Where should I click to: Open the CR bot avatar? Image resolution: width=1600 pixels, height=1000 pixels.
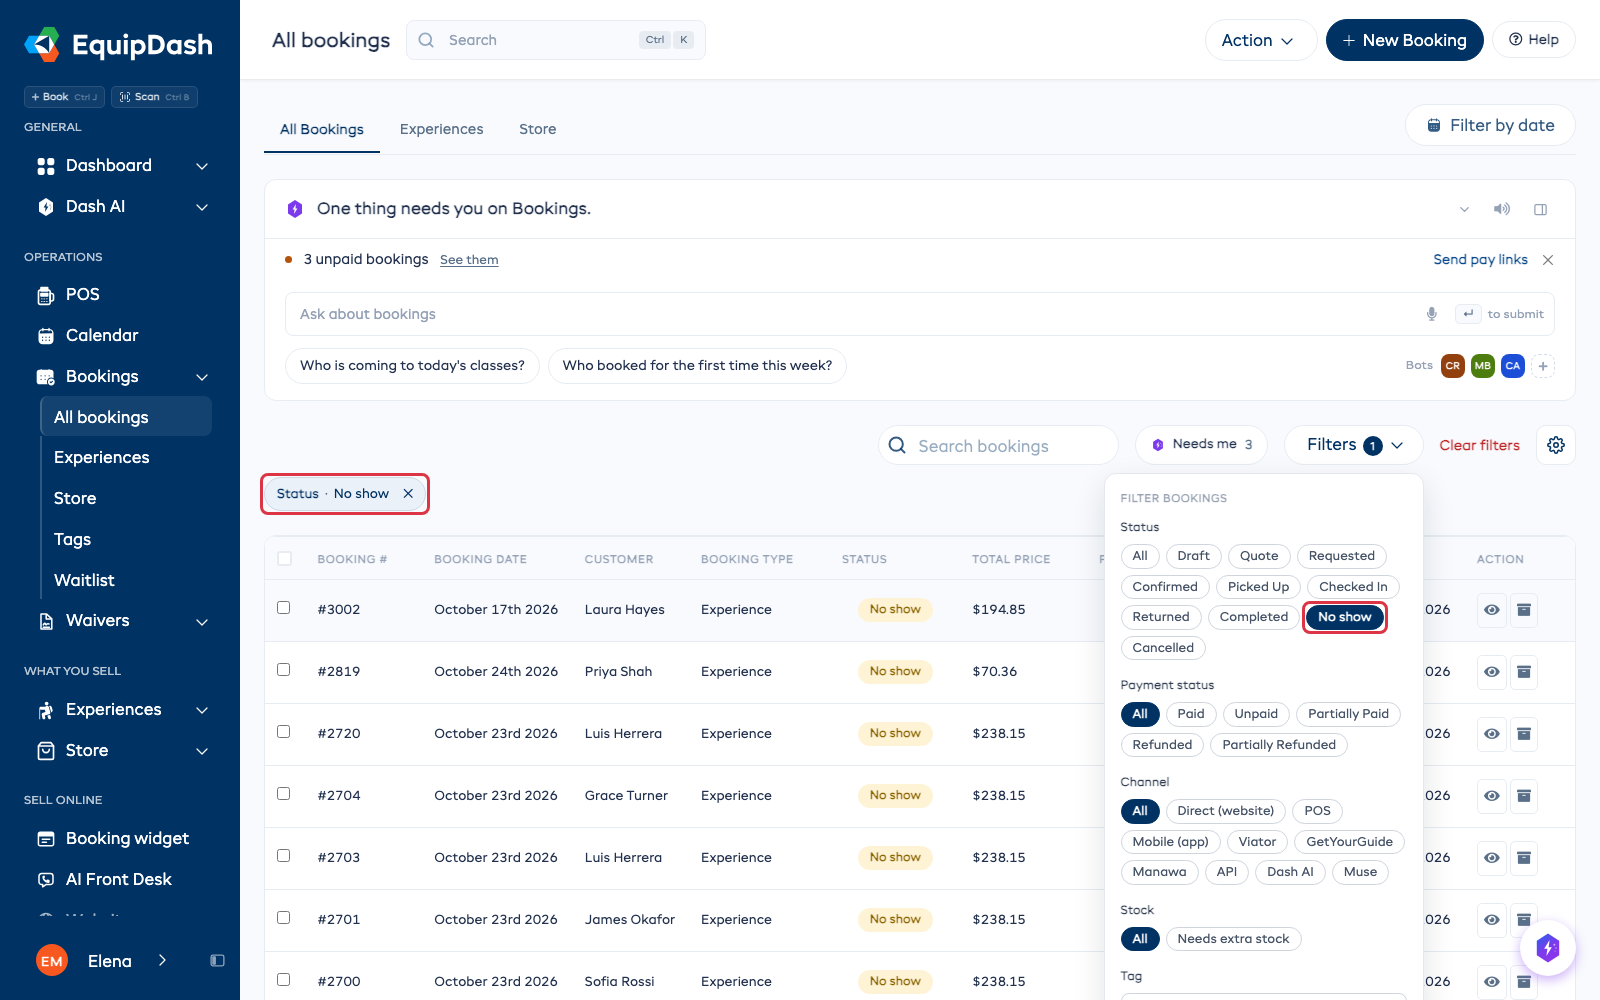(x=1453, y=366)
